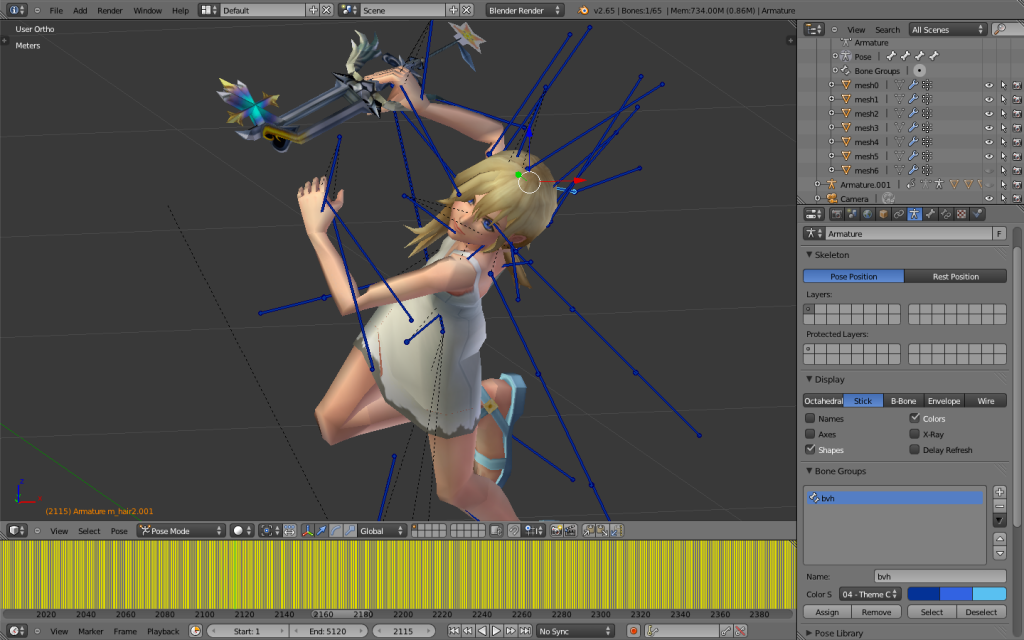Open the 04 - Theme Color Set dropdown
This screenshot has height=640, width=1024.
pyautogui.click(x=871, y=594)
